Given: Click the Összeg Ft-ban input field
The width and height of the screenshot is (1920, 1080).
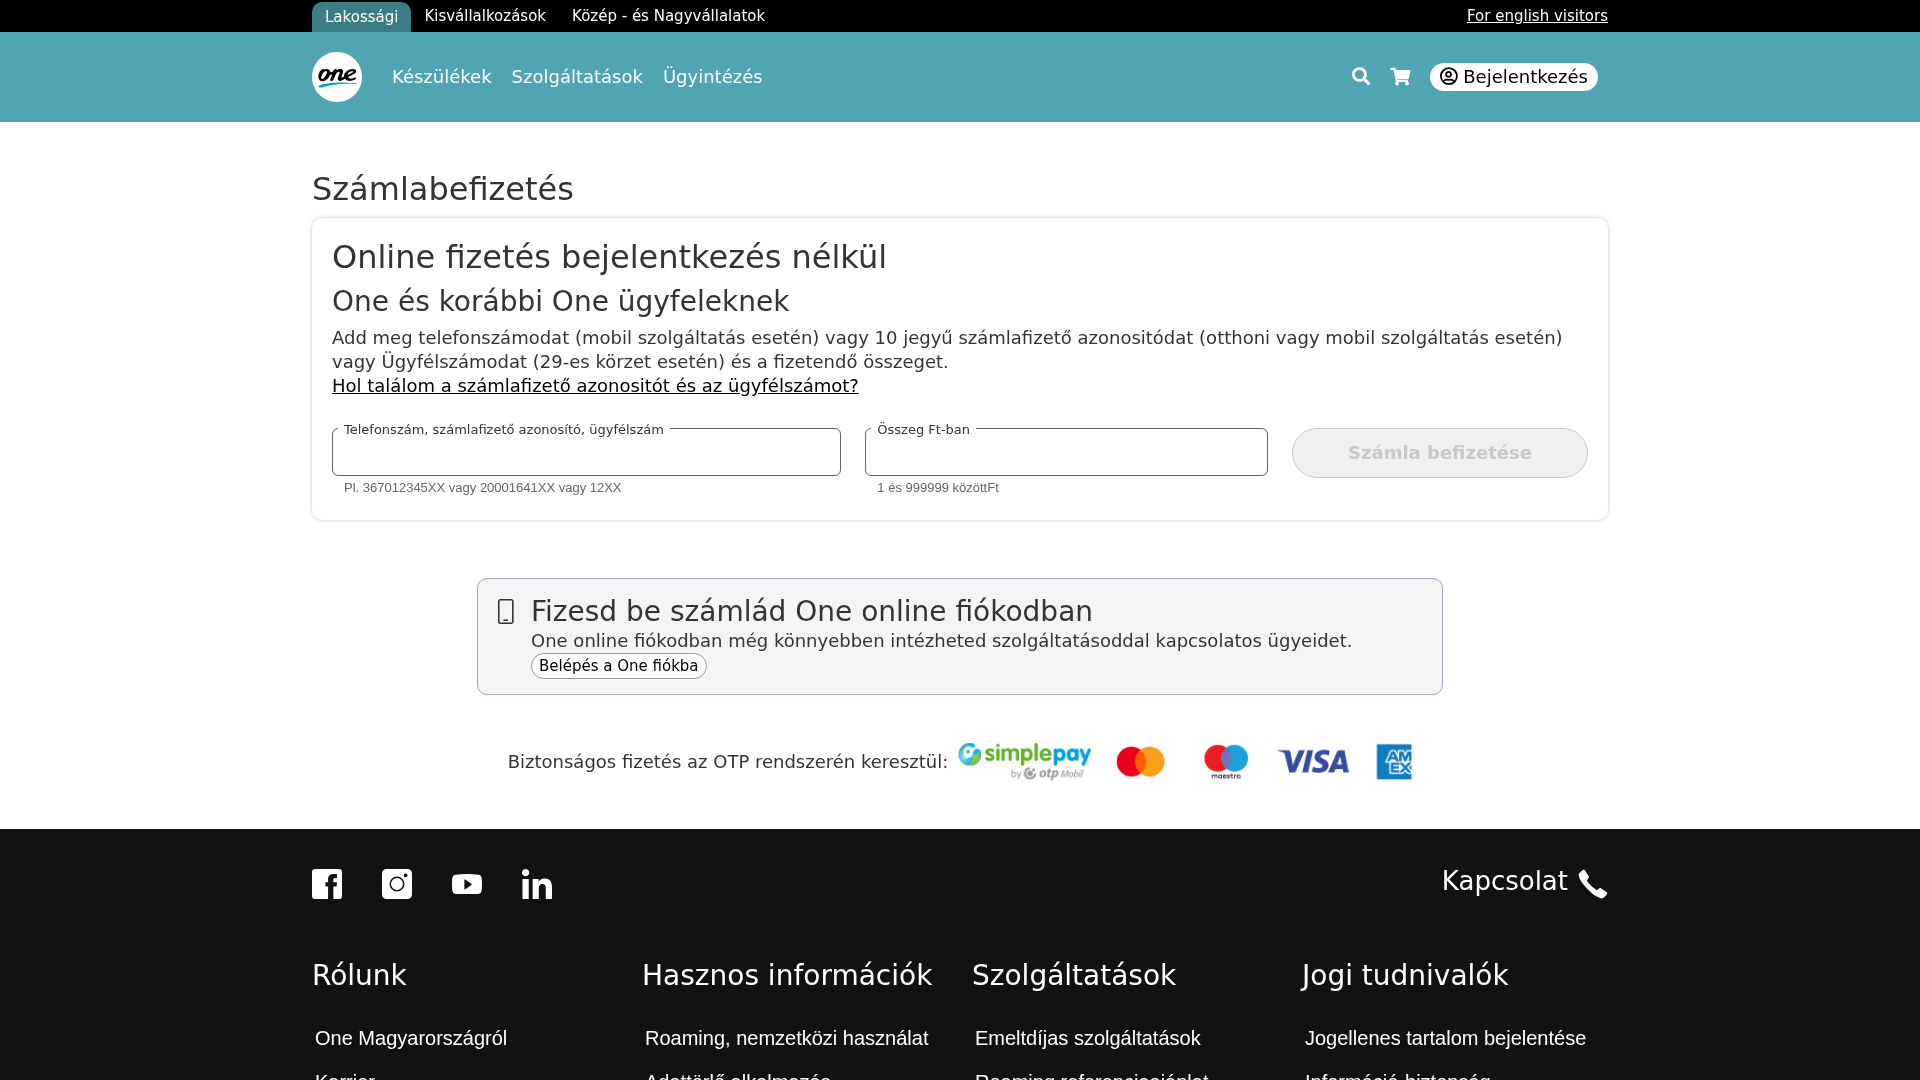Looking at the screenshot, I should click(x=1065, y=452).
